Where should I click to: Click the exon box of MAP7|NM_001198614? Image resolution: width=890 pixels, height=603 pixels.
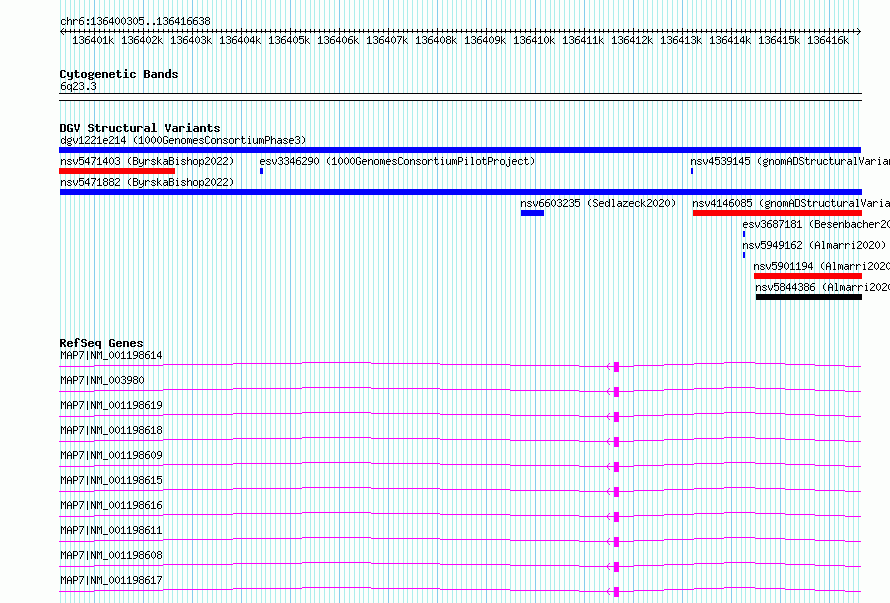(x=616, y=367)
